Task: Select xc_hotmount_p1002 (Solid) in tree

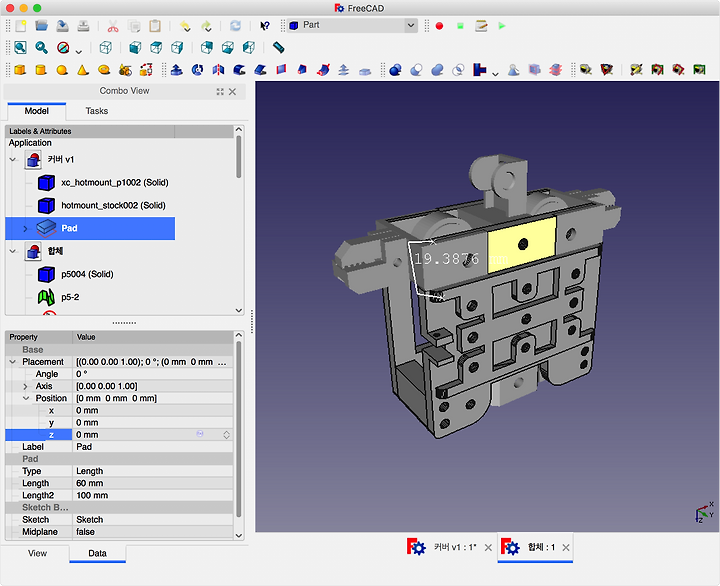Action: pyautogui.click(x=113, y=183)
